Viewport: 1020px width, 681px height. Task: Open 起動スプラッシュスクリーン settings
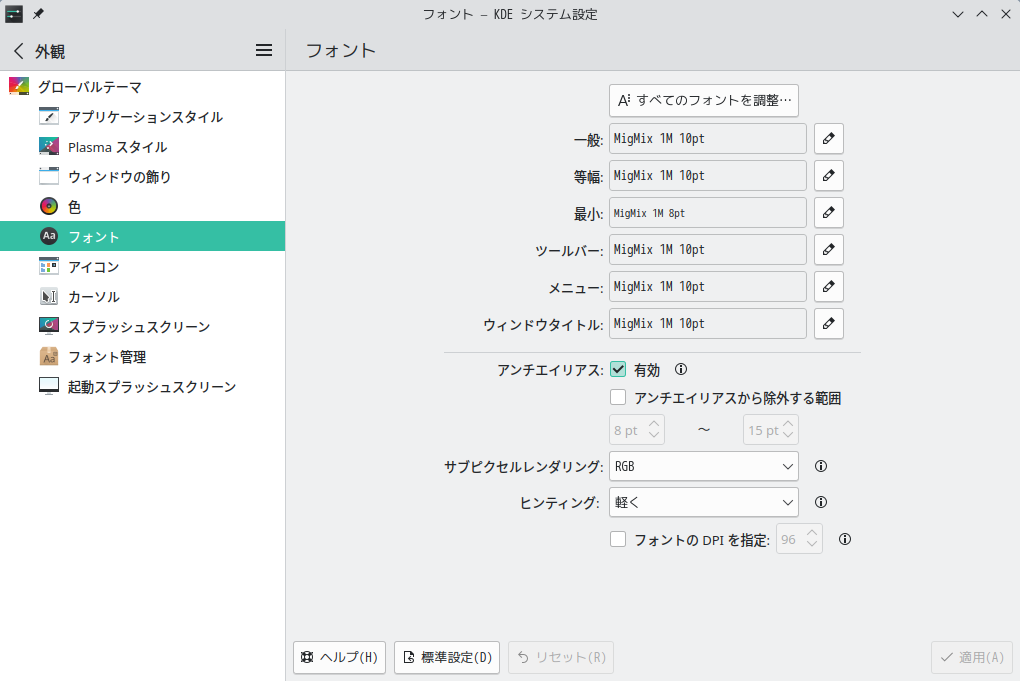(142, 386)
